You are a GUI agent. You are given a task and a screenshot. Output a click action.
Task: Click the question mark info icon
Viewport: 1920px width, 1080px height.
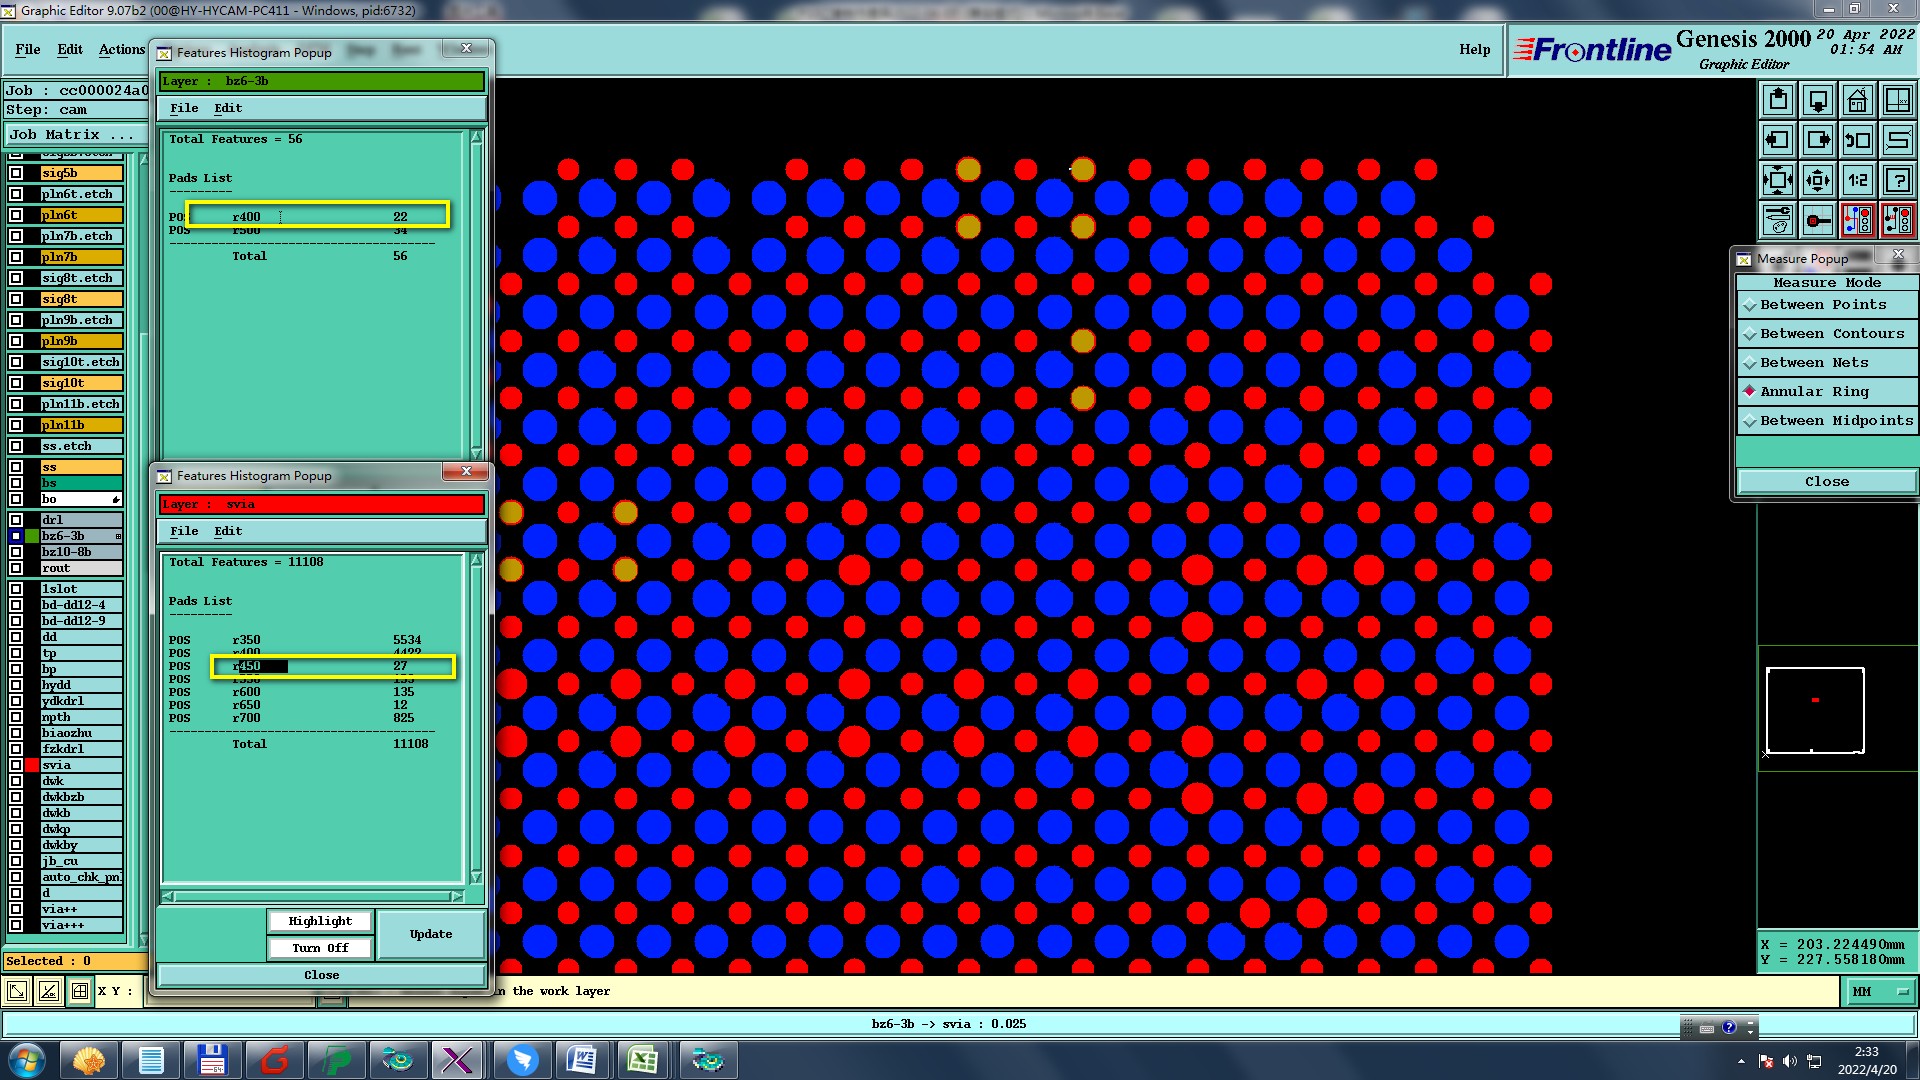pyautogui.click(x=1898, y=180)
